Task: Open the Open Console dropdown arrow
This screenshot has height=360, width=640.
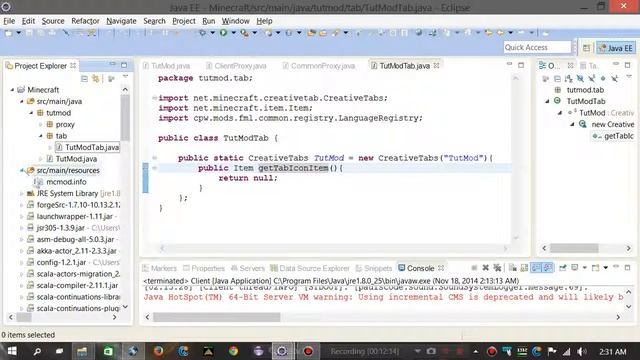Action: pos(606,268)
